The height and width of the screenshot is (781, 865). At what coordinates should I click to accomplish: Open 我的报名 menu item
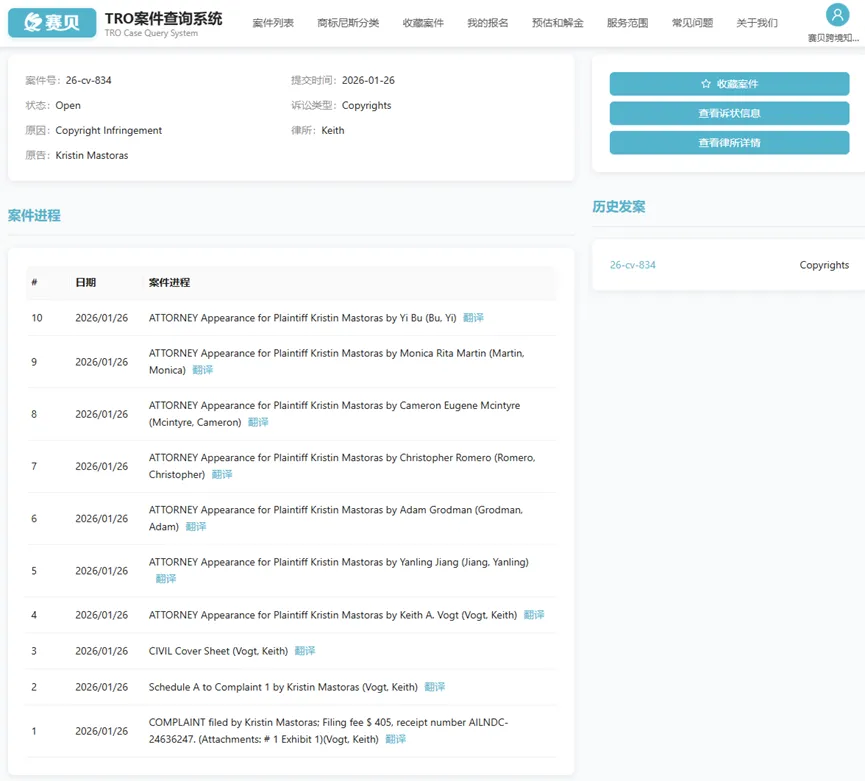(488, 23)
